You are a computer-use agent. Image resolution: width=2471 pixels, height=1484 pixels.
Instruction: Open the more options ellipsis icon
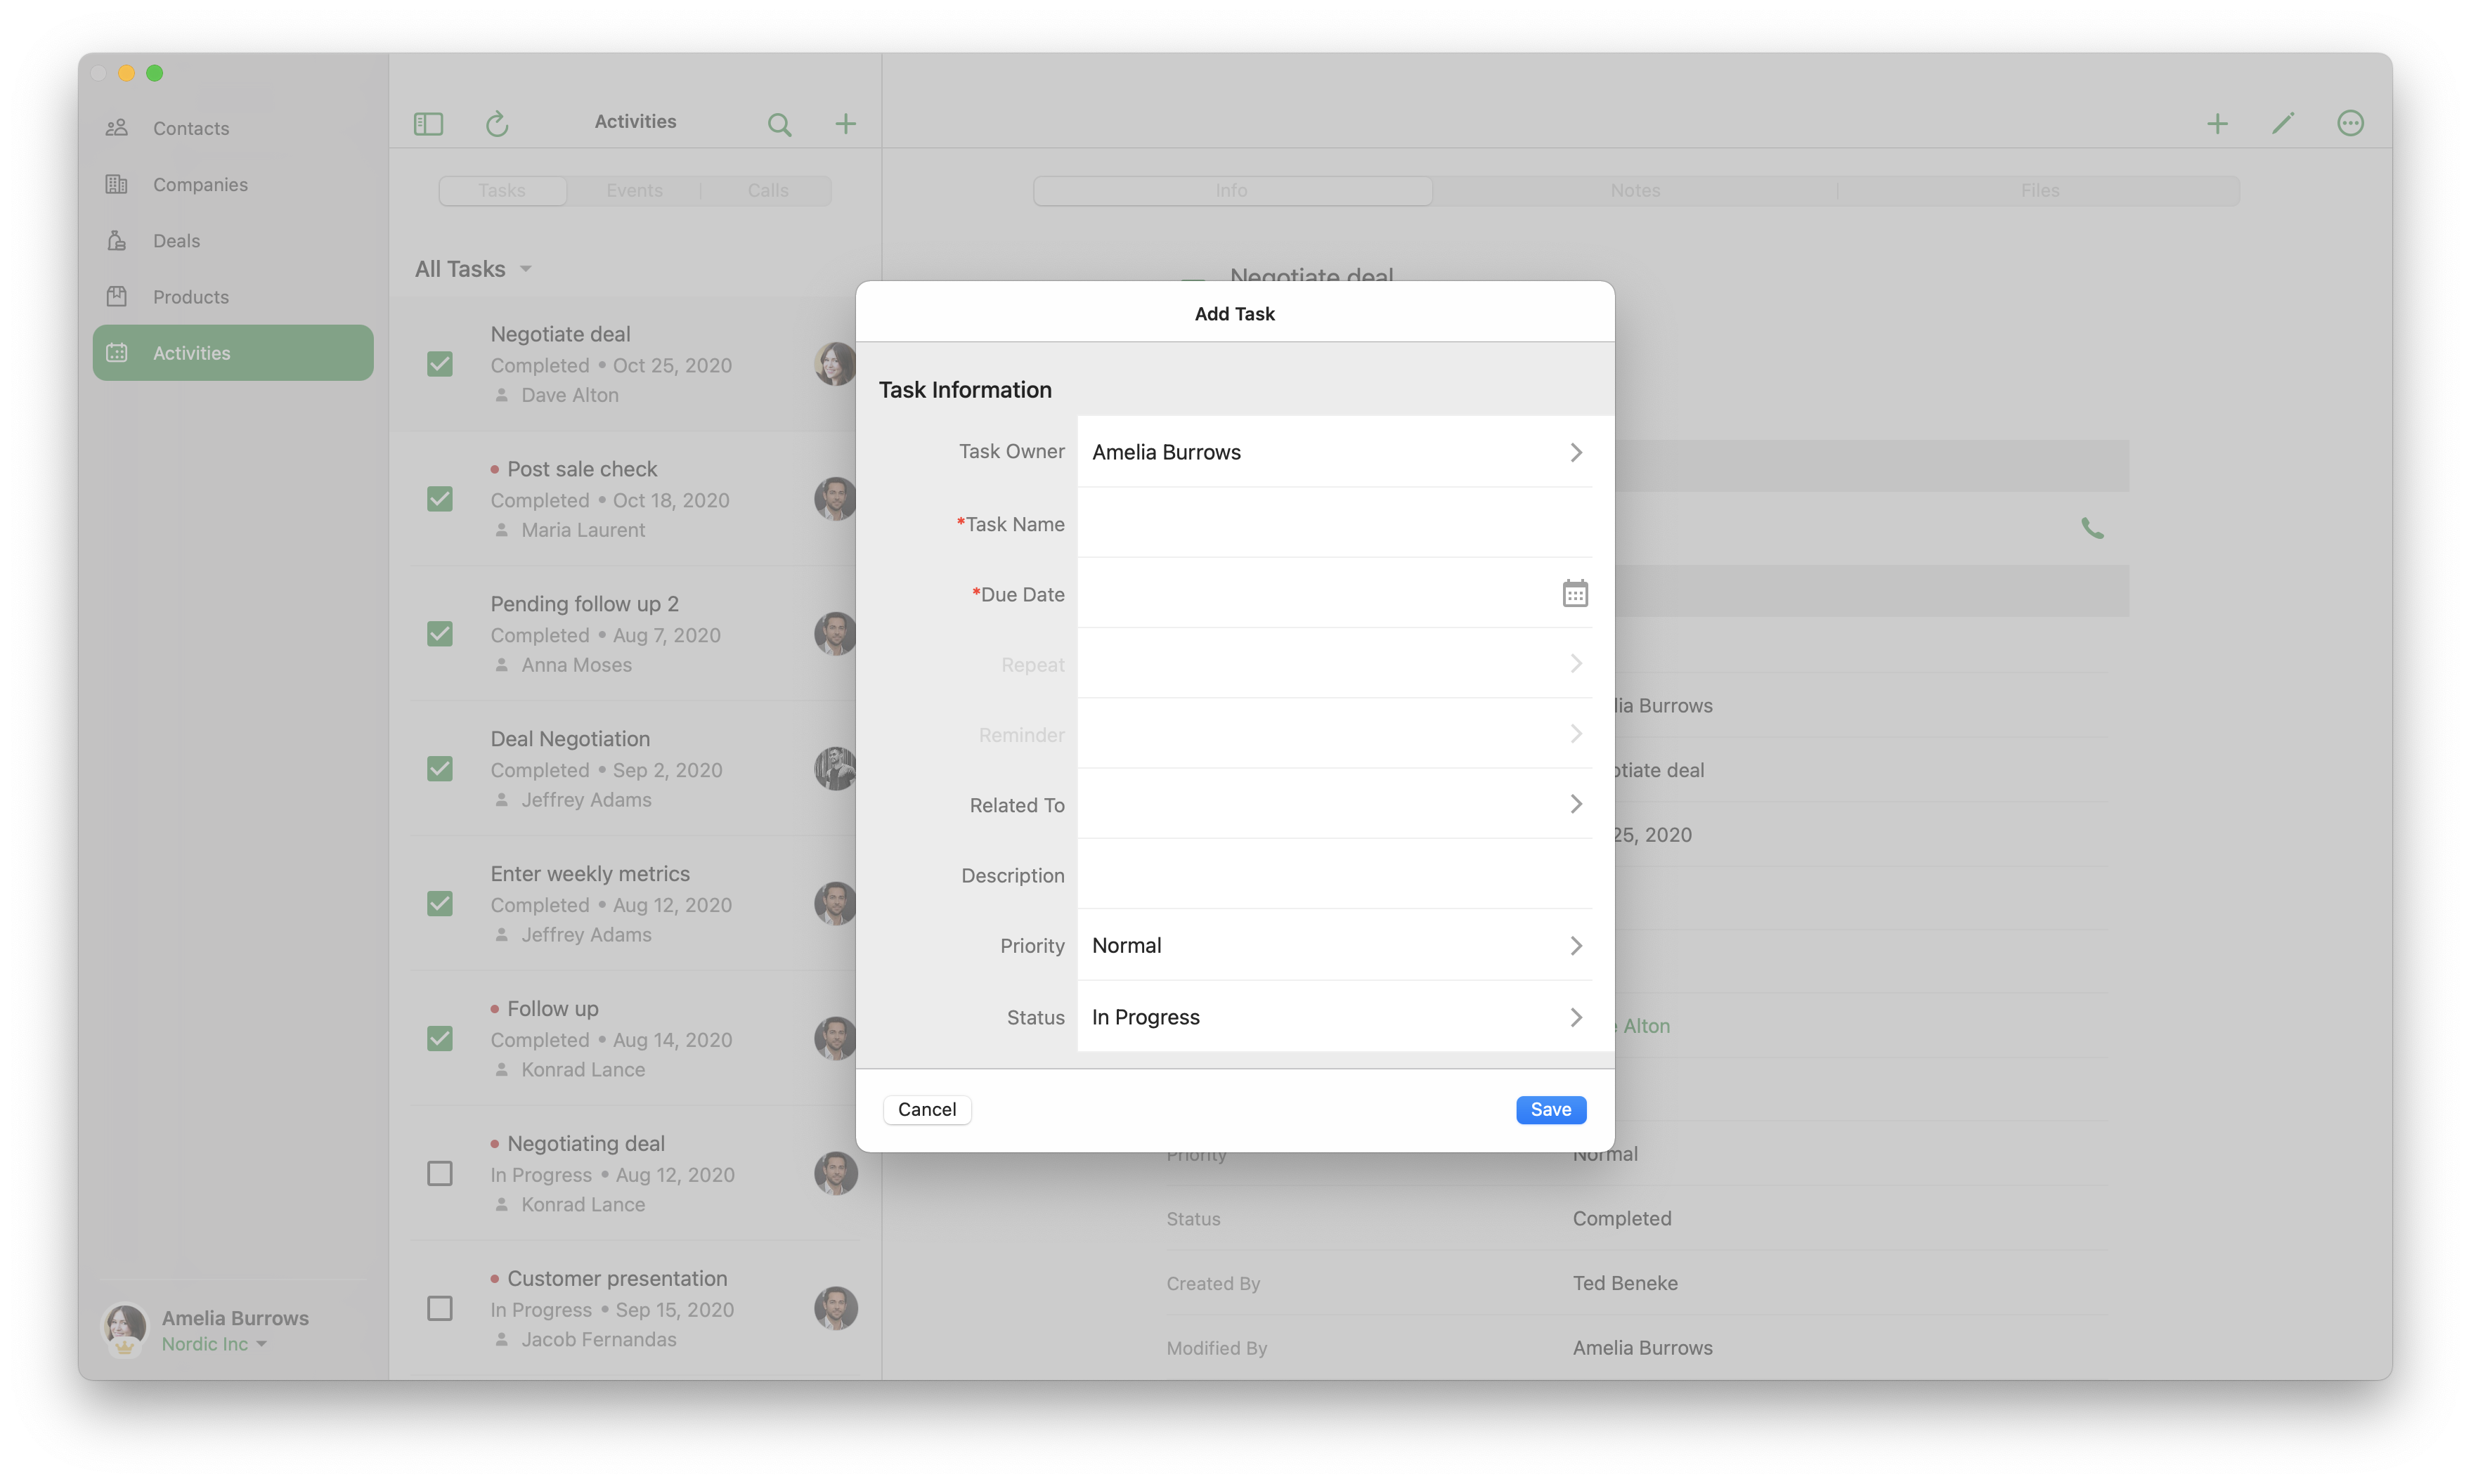2350,124
